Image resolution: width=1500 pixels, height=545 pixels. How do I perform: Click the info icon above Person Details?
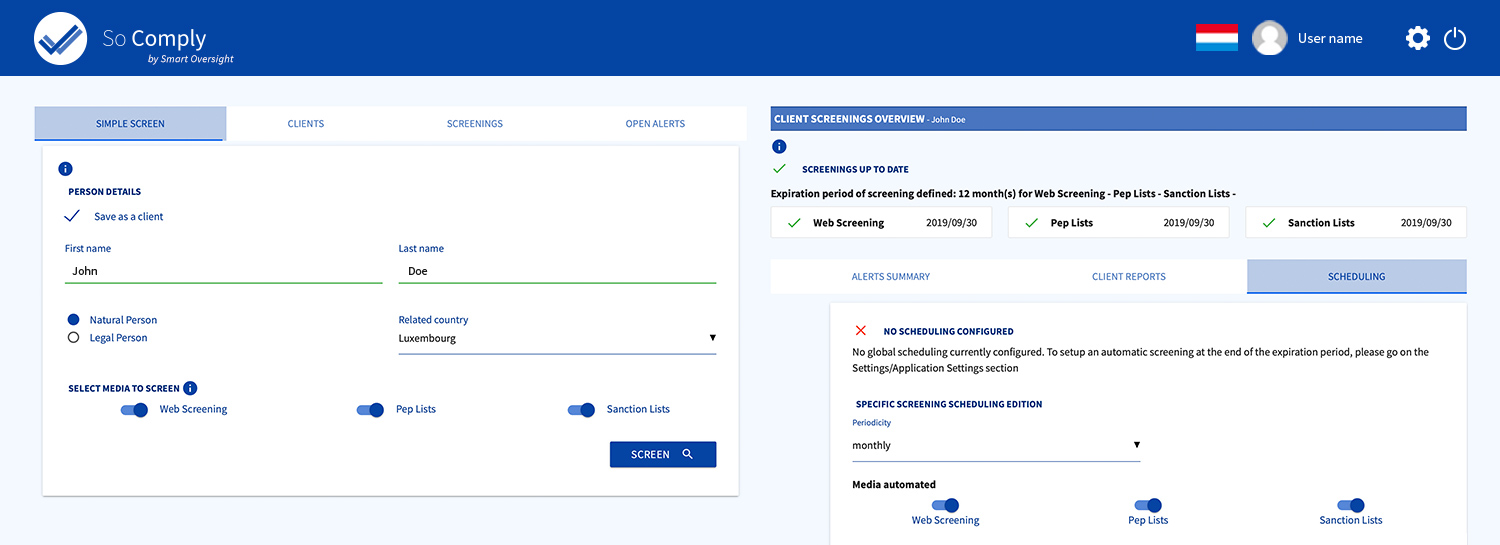(x=65, y=169)
